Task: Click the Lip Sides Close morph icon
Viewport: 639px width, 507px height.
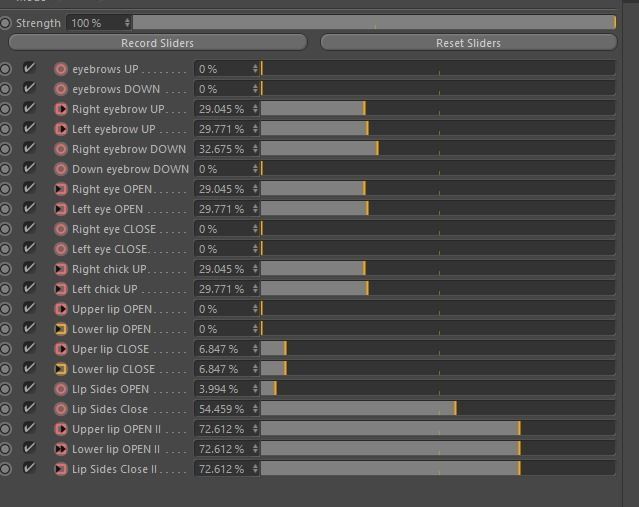Action: point(61,409)
